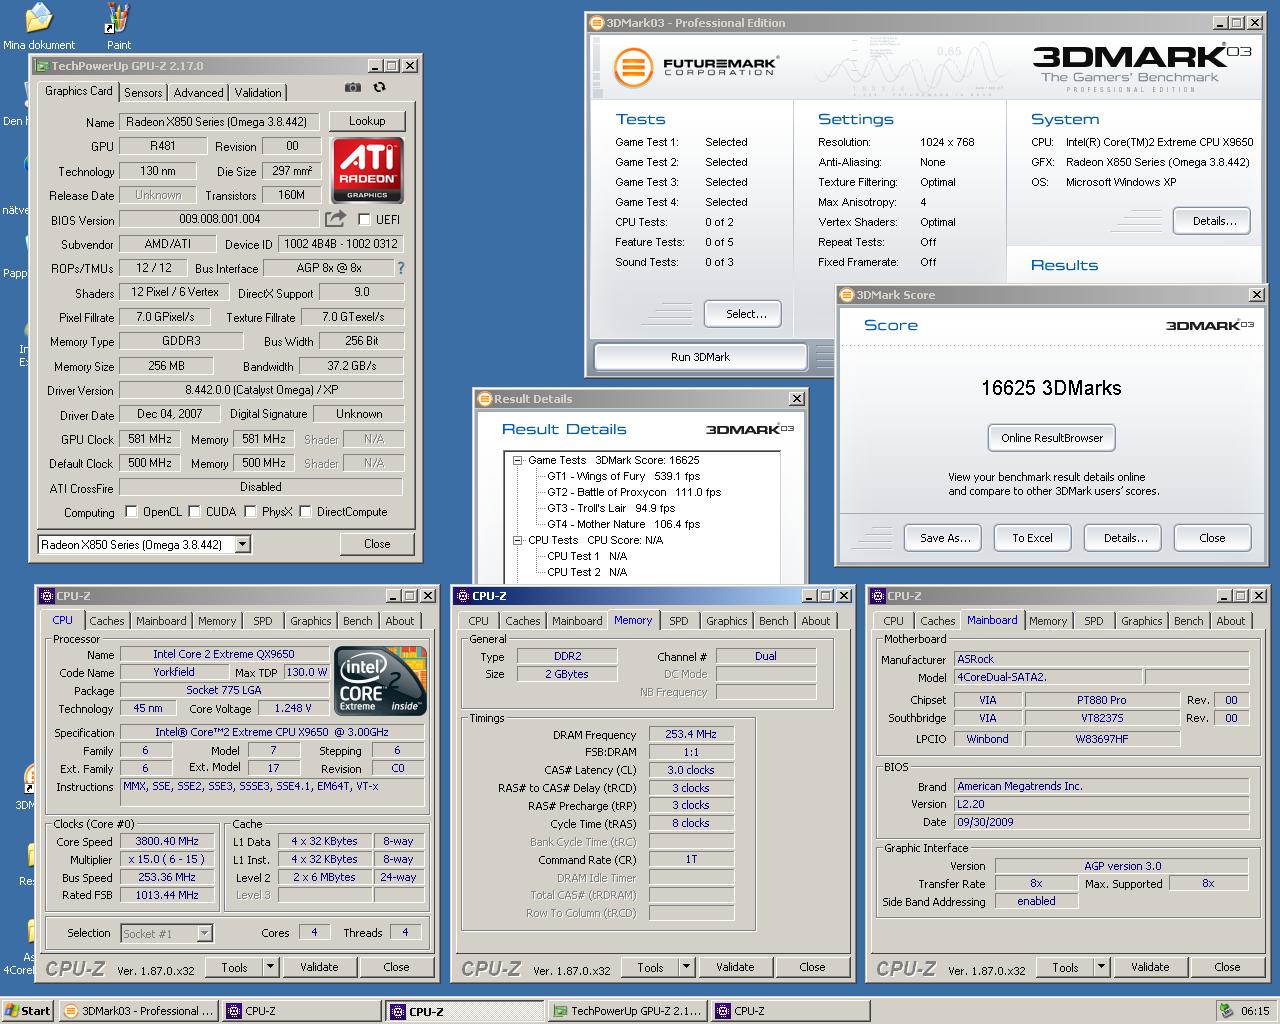Switch to 3DMark03 Professional taskbar item
This screenshot has height=1024, width=1280.
(138, 1011)
